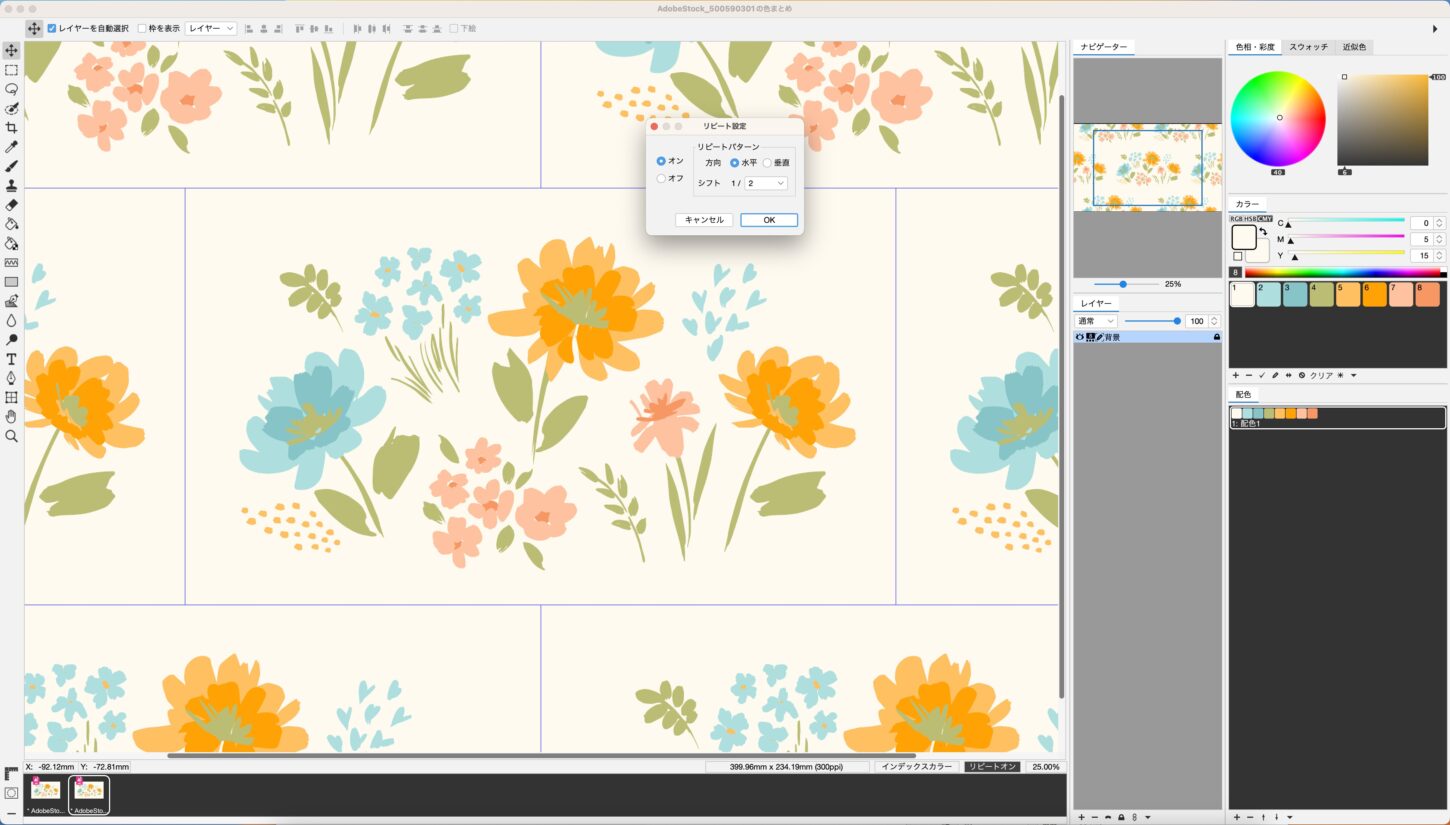Screen dimensions: 1450x825
Task: Select palette color swatch number 6
Action: click(1374, 294)
